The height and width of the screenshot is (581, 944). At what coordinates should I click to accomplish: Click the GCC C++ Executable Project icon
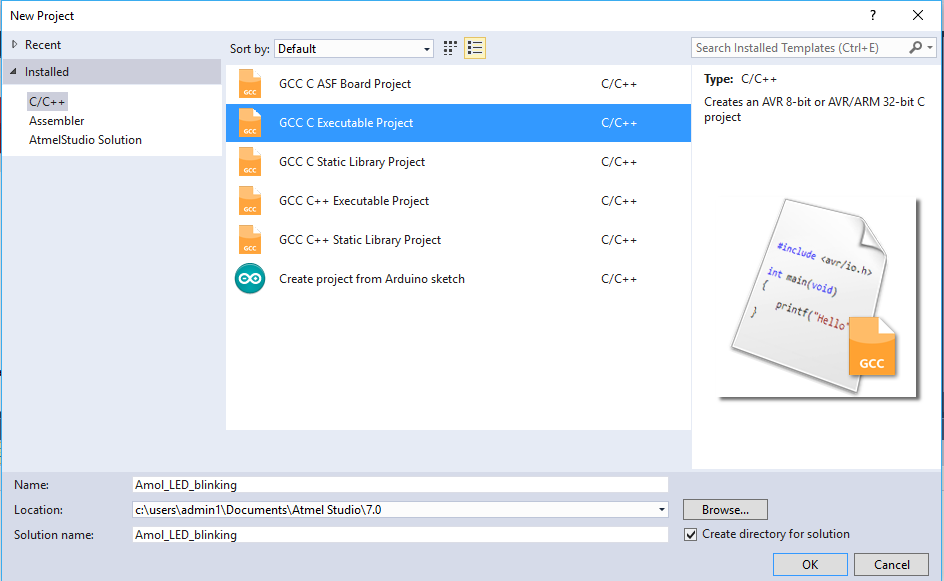(250, 201)
